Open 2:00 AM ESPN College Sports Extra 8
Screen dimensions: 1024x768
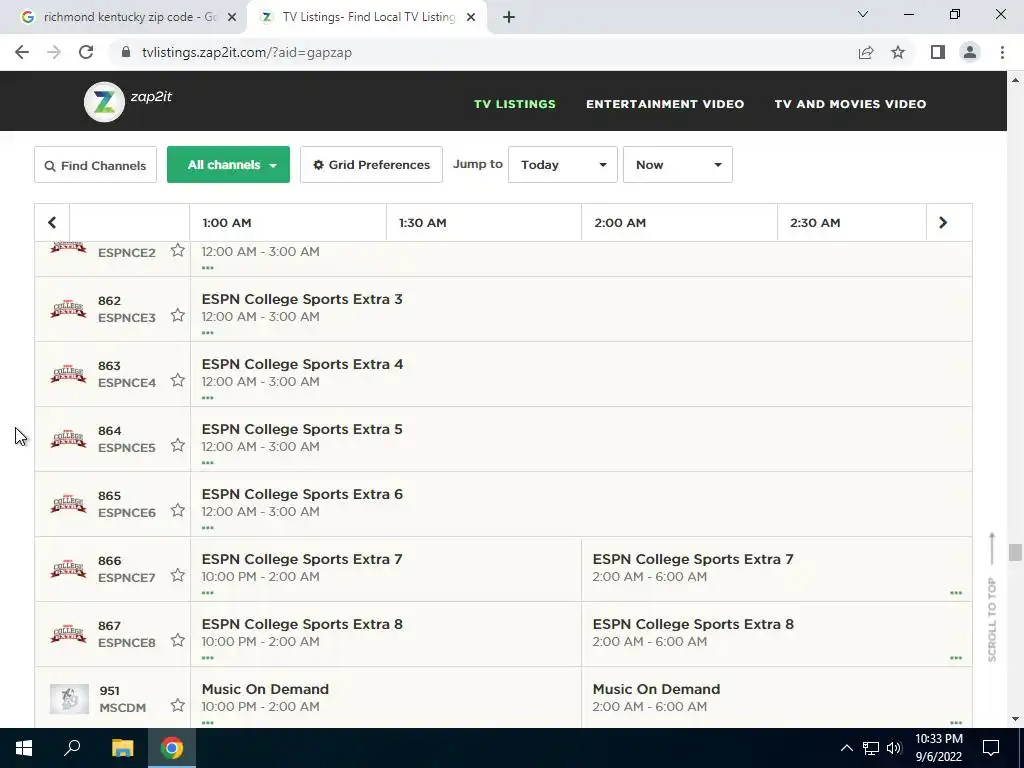coord(693,624)
